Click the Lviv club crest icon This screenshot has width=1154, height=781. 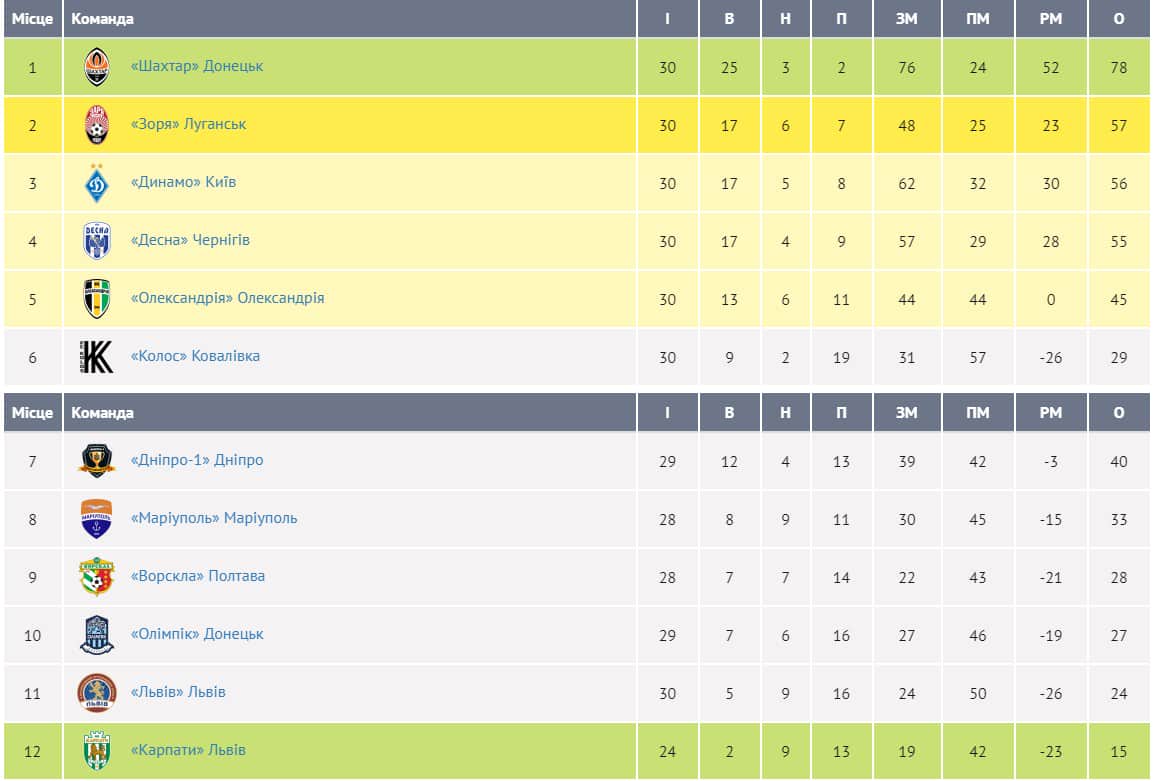(97, 693)
